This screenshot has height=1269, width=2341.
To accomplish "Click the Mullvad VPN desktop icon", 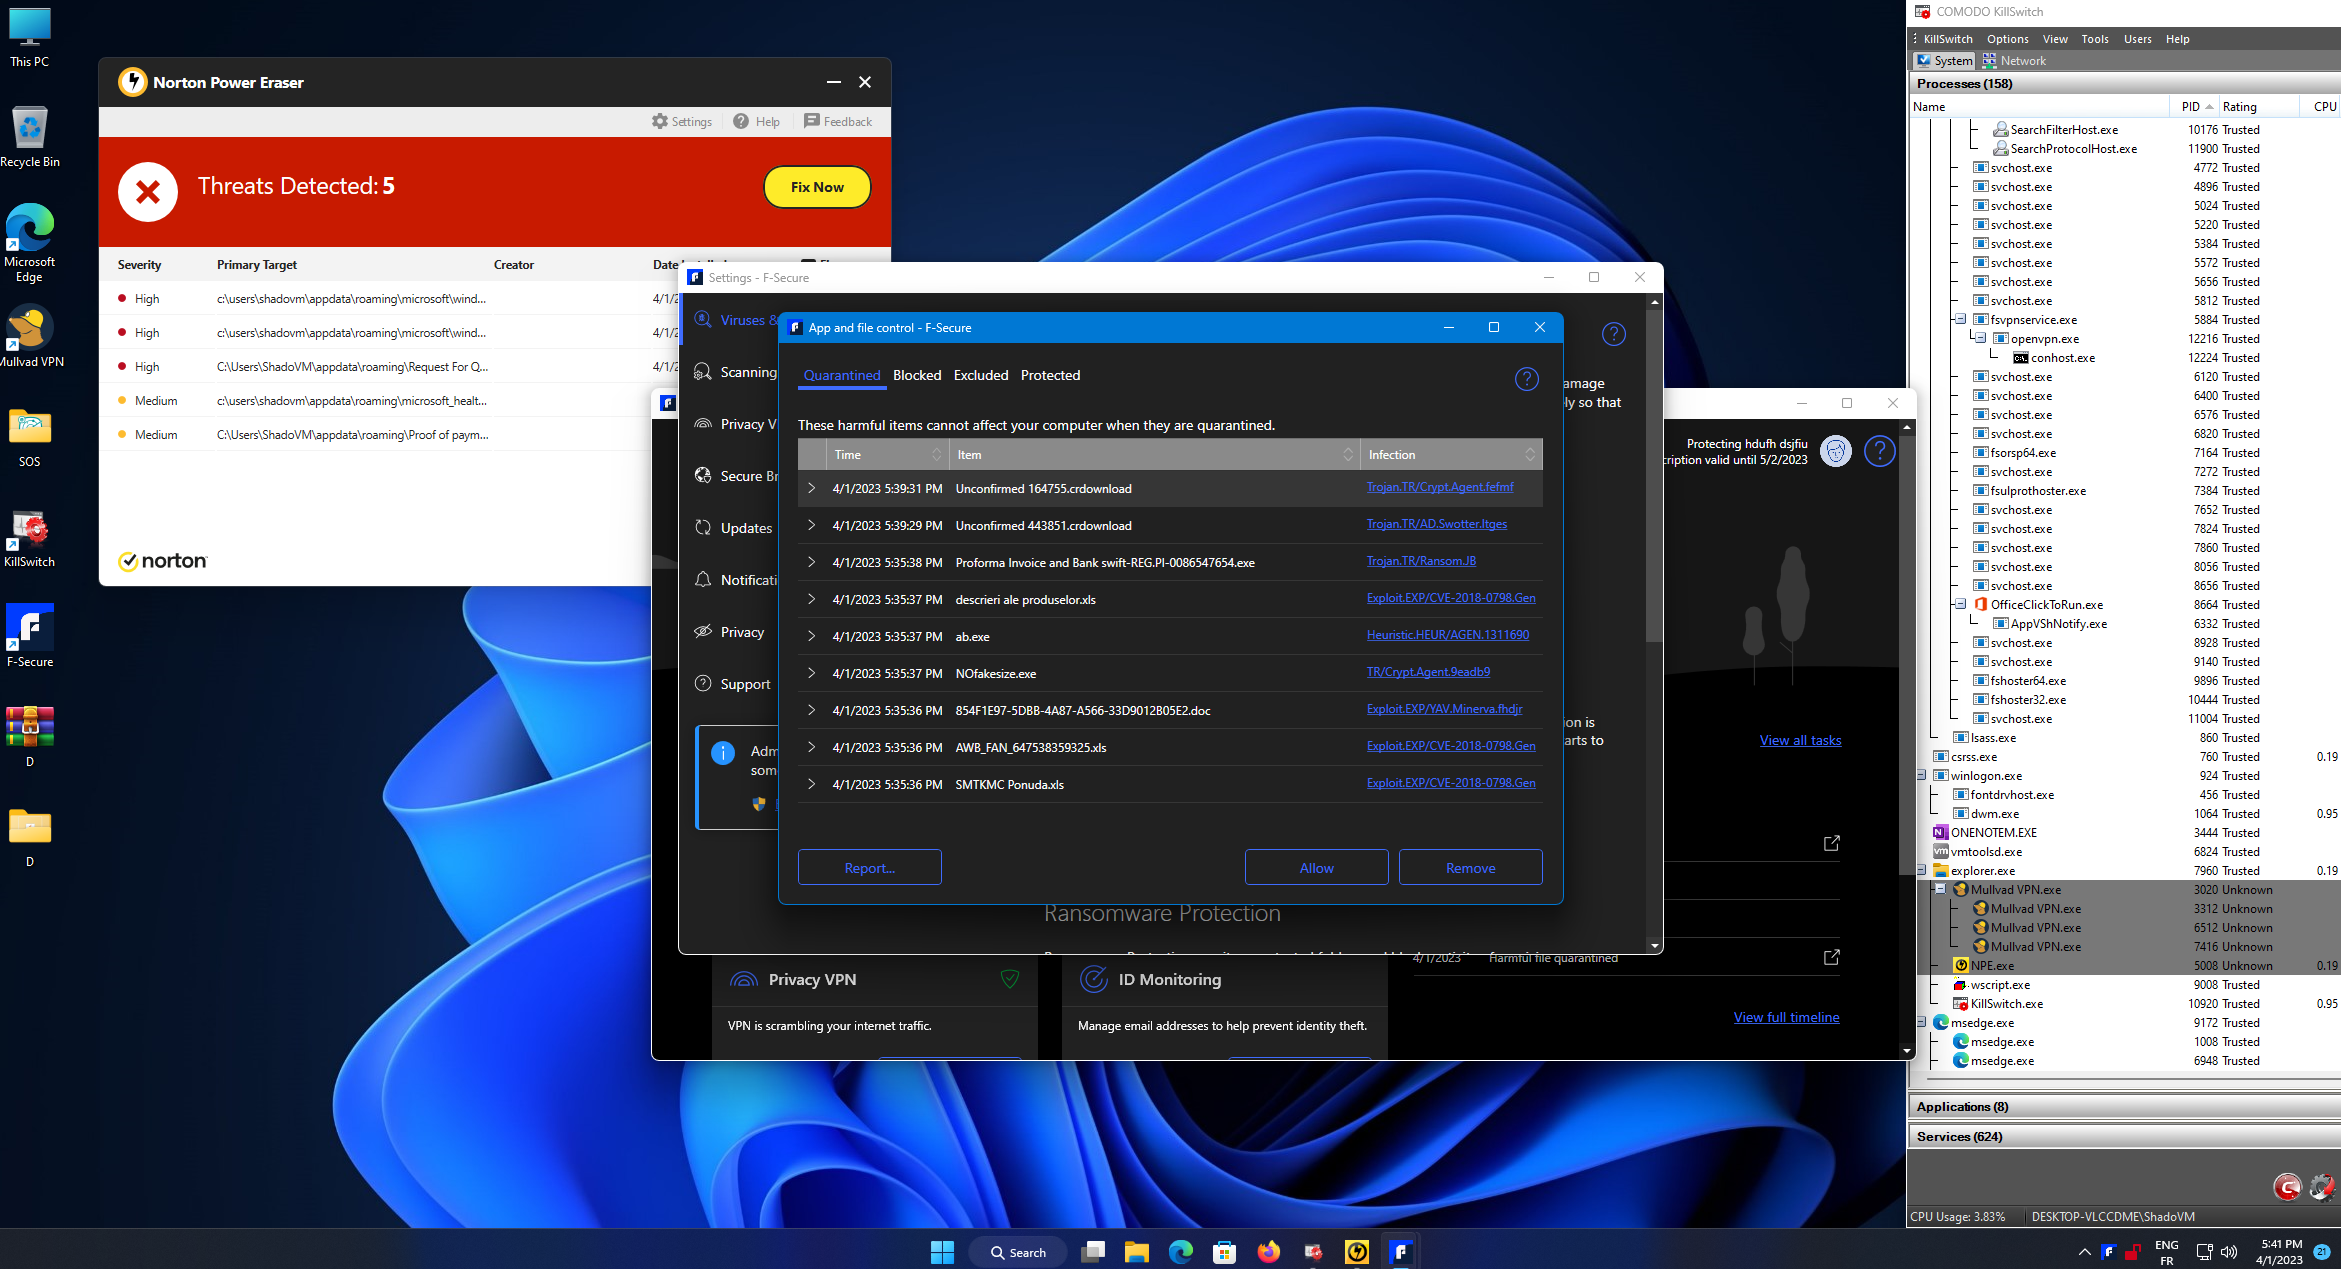I will [29, 328].
